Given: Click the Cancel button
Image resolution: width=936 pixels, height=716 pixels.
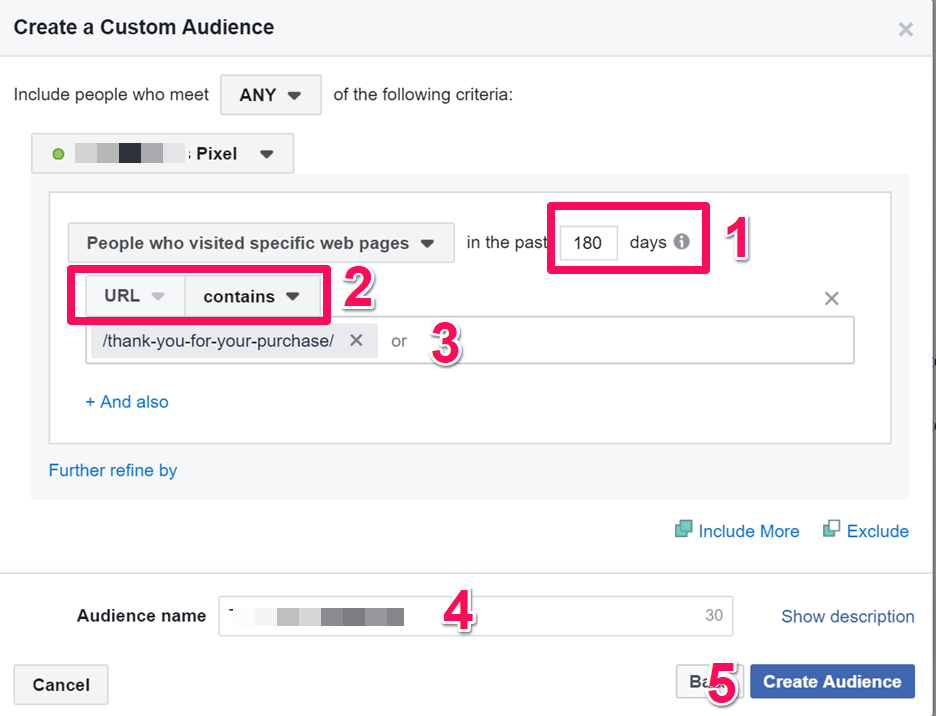Looking at the screenshot, I should pos(60,684).
